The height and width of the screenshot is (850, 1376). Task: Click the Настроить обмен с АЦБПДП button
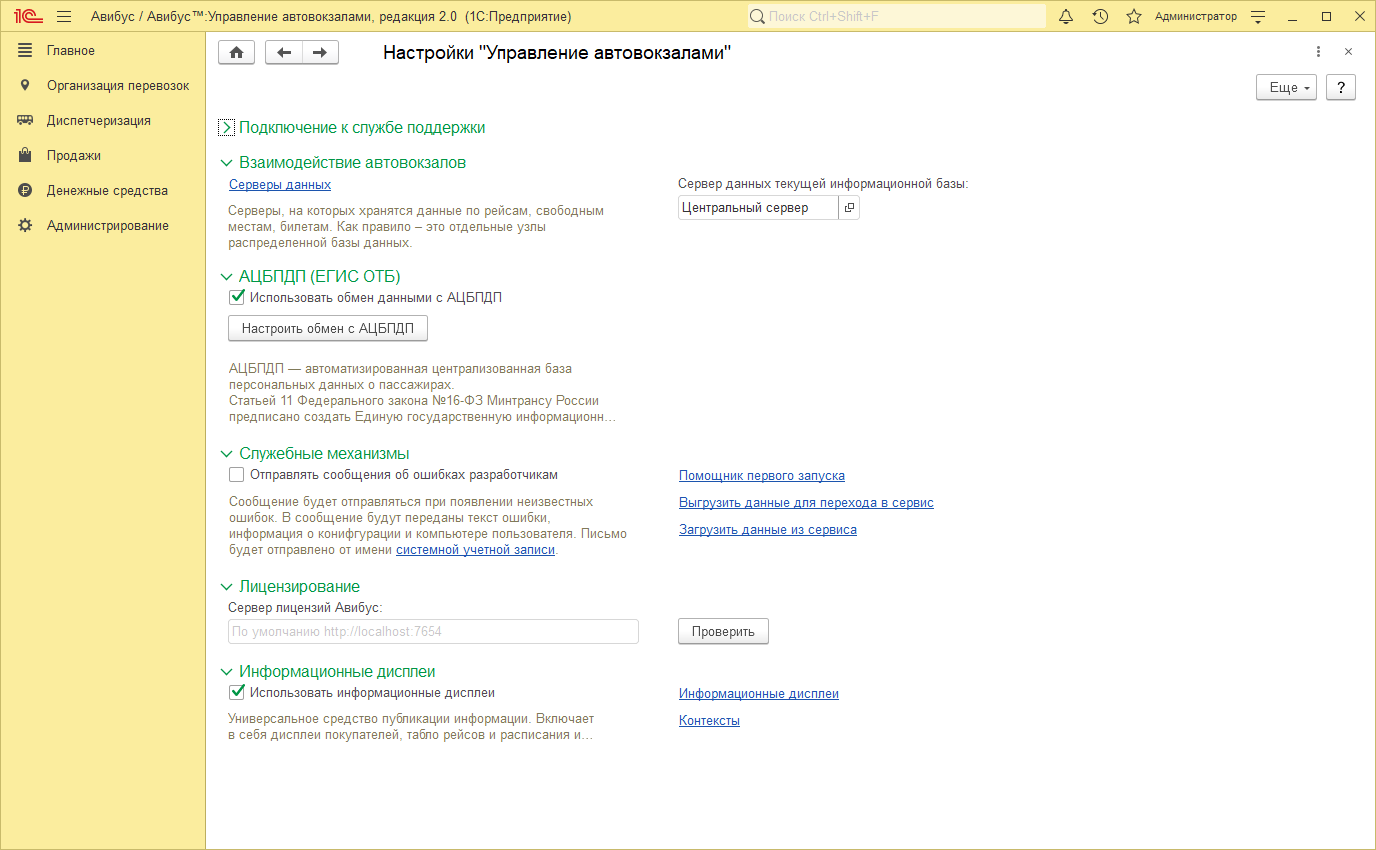(327, 328)
